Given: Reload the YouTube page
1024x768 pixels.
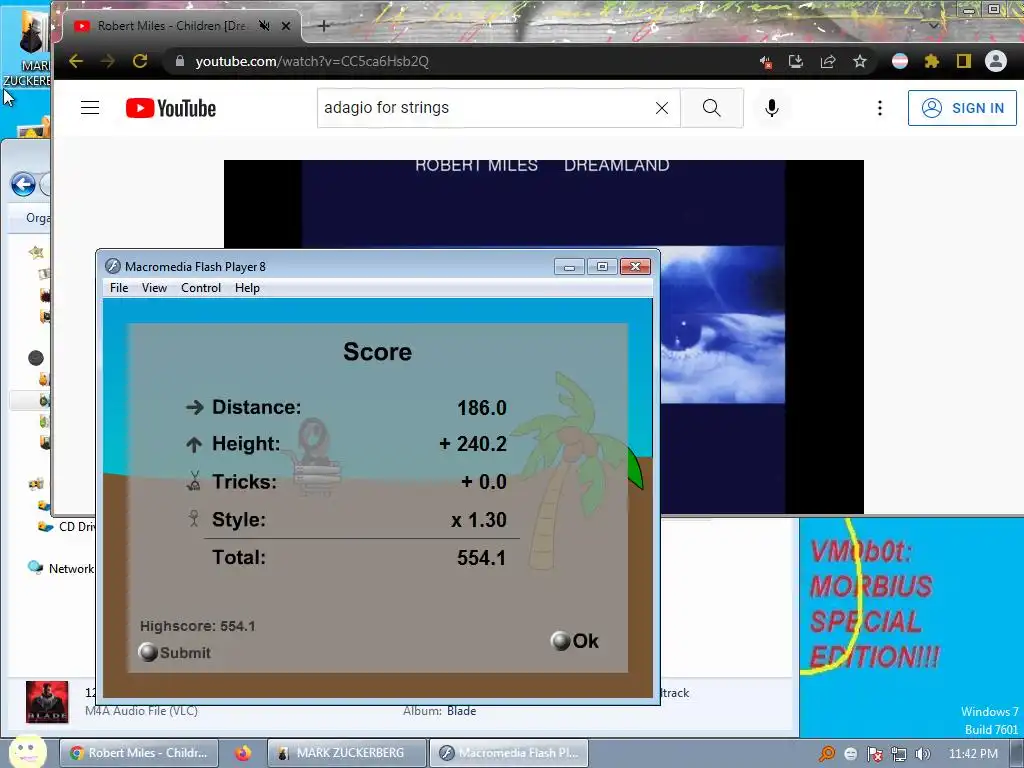Looking at the screenshot, I should 140,61.
